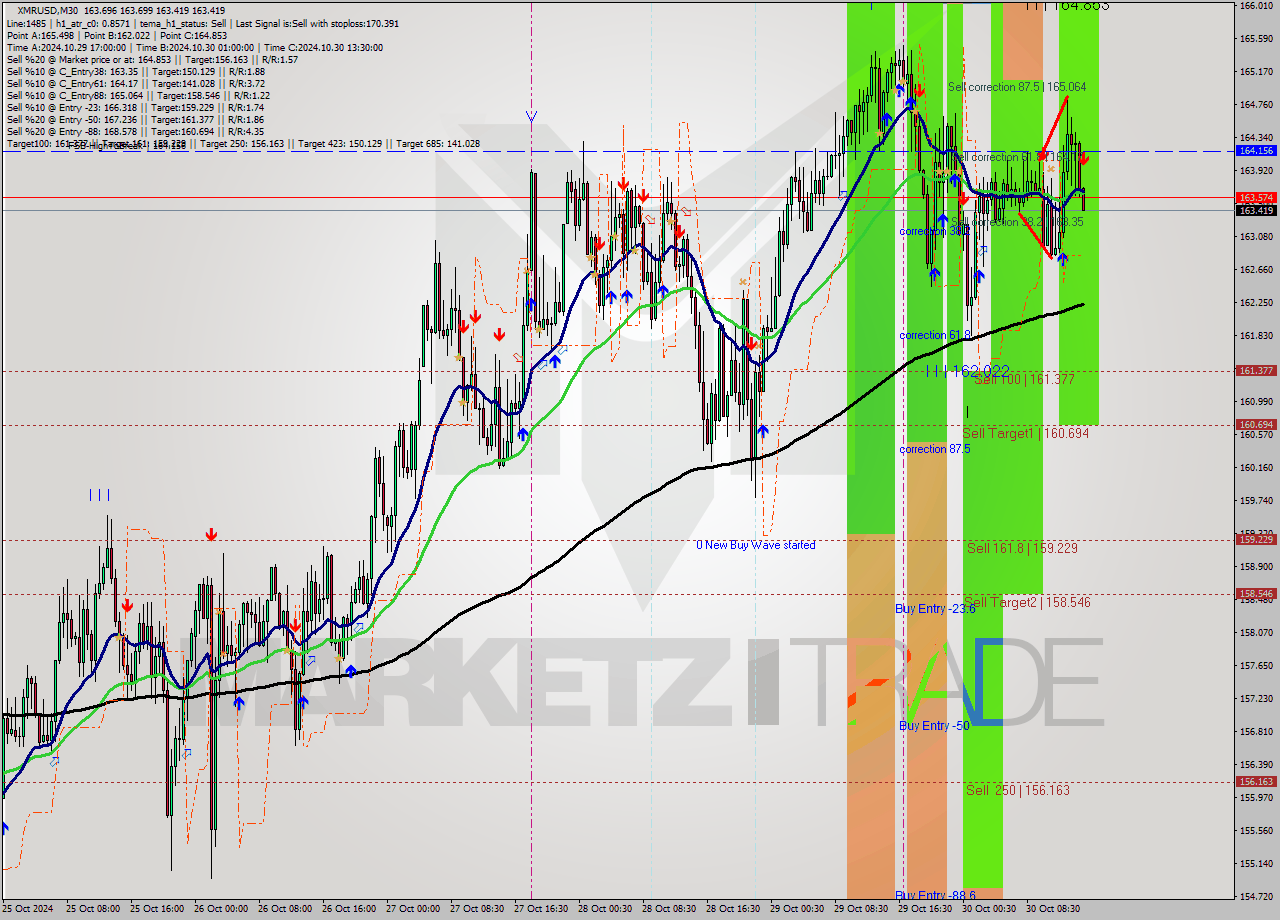
Task: Click the 165.595 axis price value
Action: 1256,39
